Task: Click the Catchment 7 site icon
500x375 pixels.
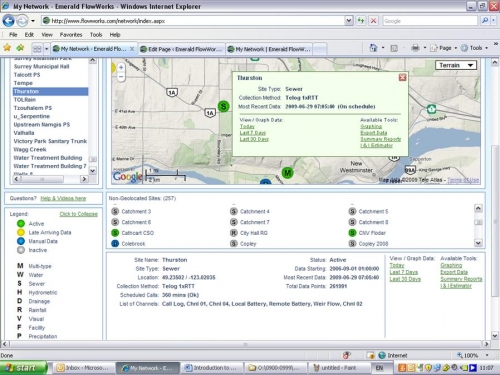Action: pyautogui.click(x=234, y=222)
